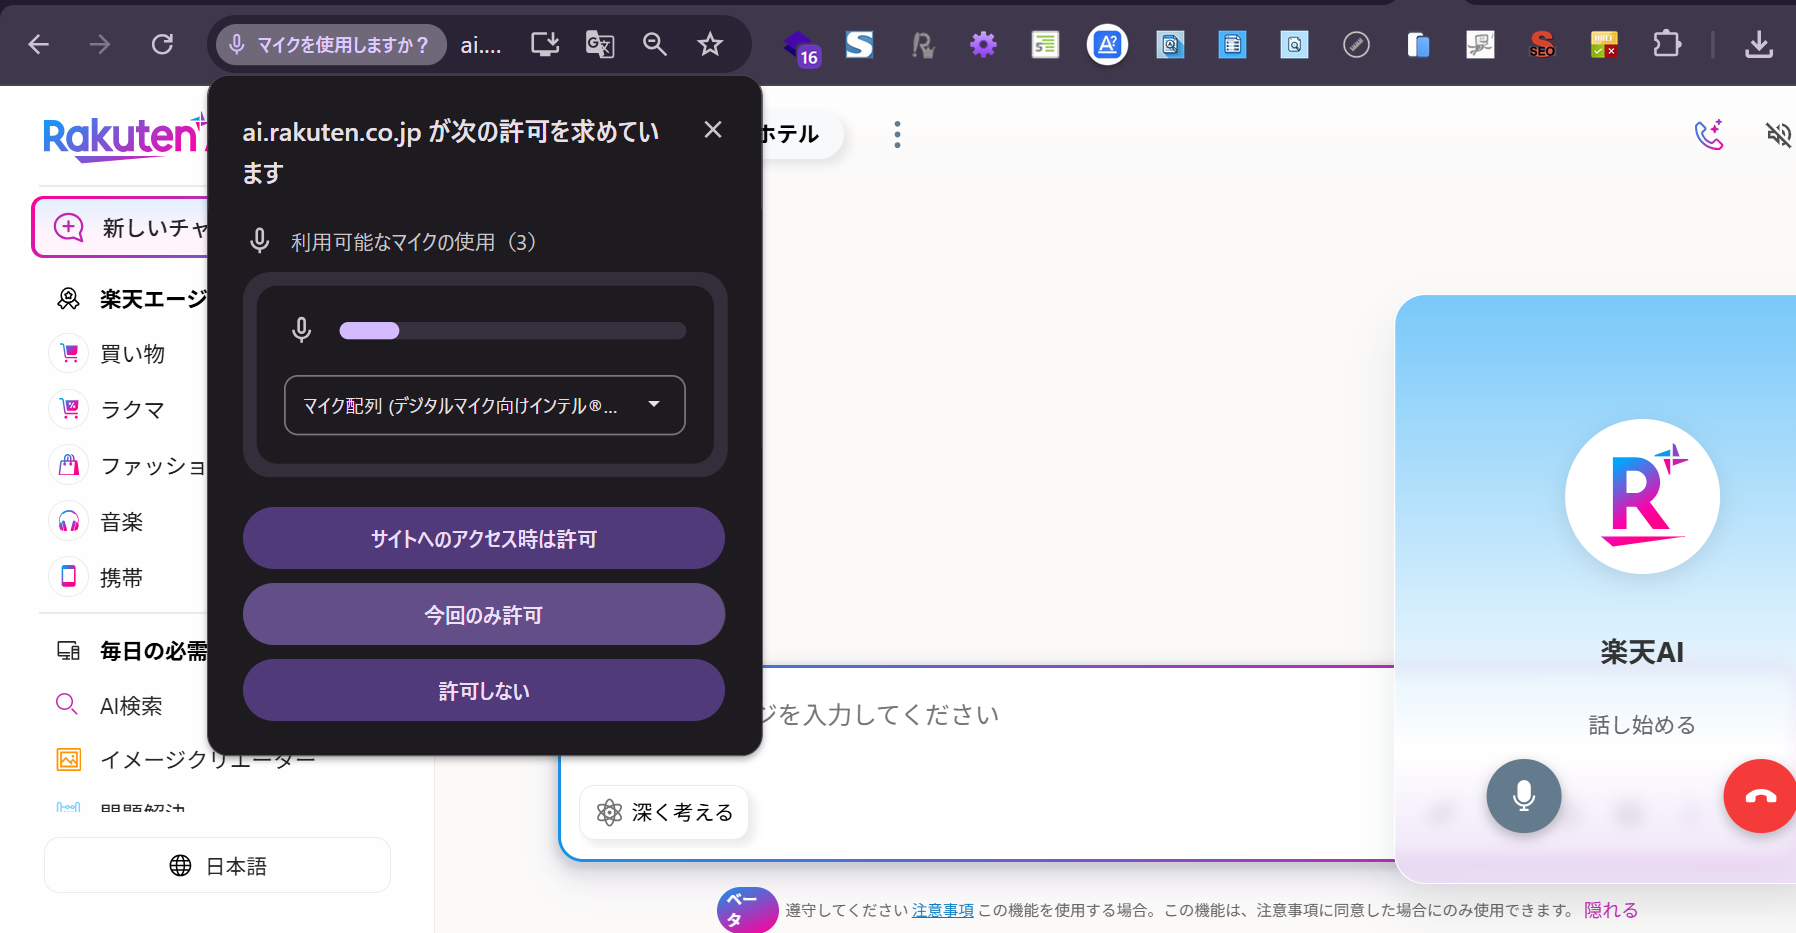Open イメージクリエーター in the sidebar
The image size is (1796, 933).
pos(186,760)
